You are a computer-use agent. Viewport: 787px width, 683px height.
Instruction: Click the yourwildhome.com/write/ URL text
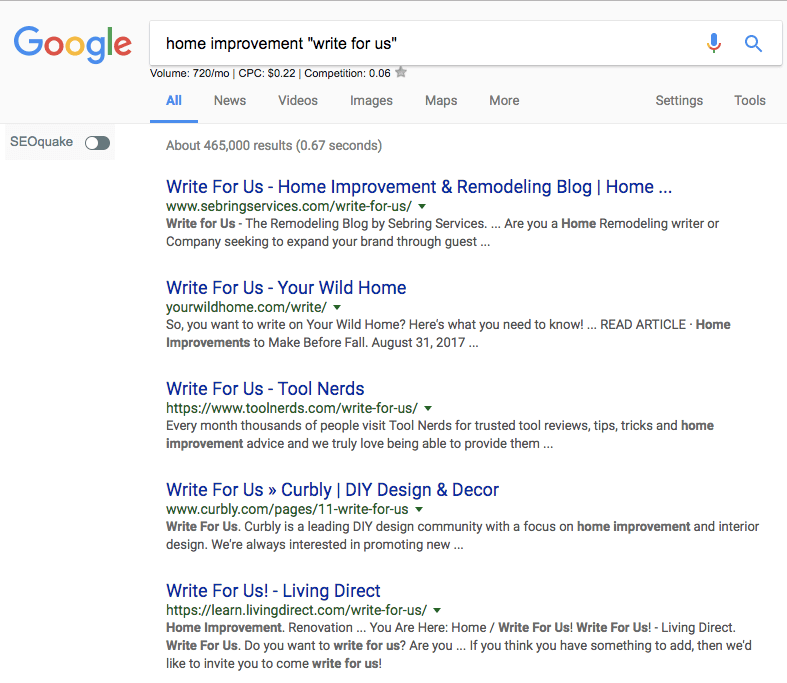coord(246,307)
